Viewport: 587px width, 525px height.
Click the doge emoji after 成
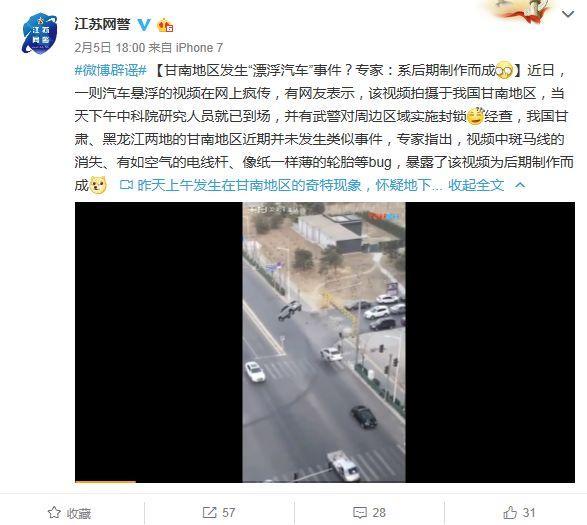[98, 185]
